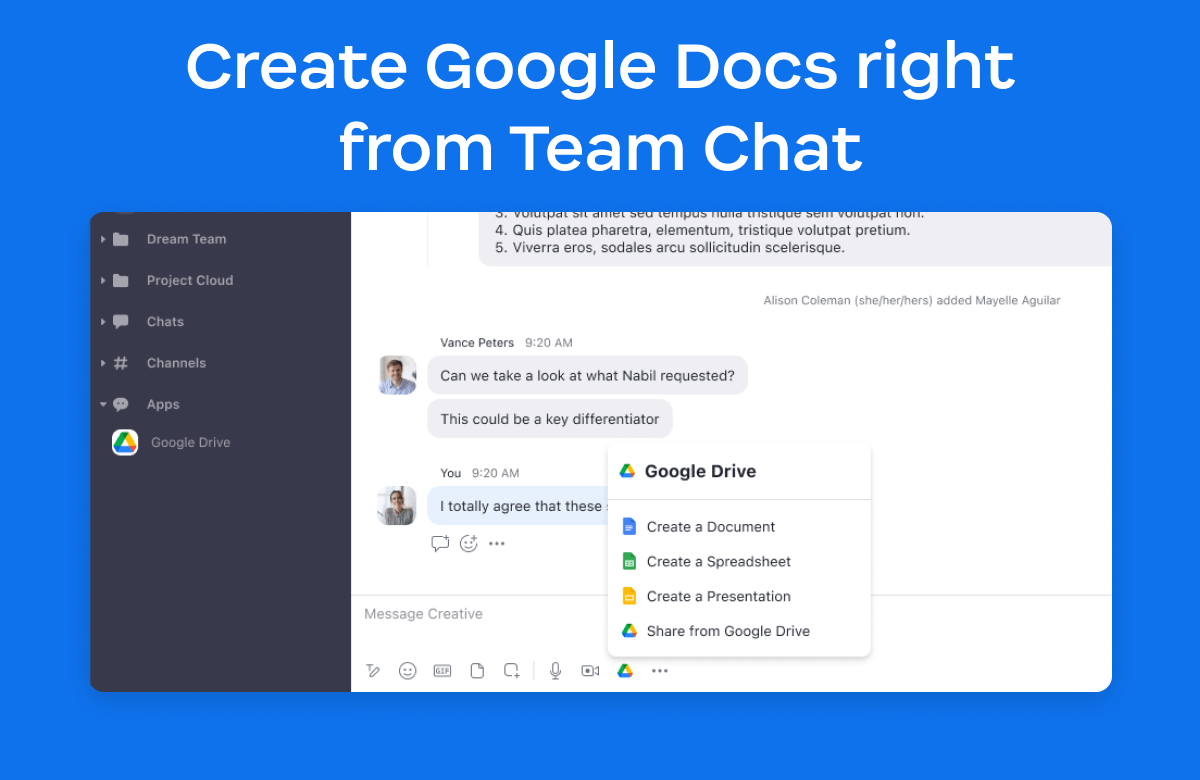
Task: Click the Dream Team folder icon
Action: pyautogui.click(x=121, y=239)
